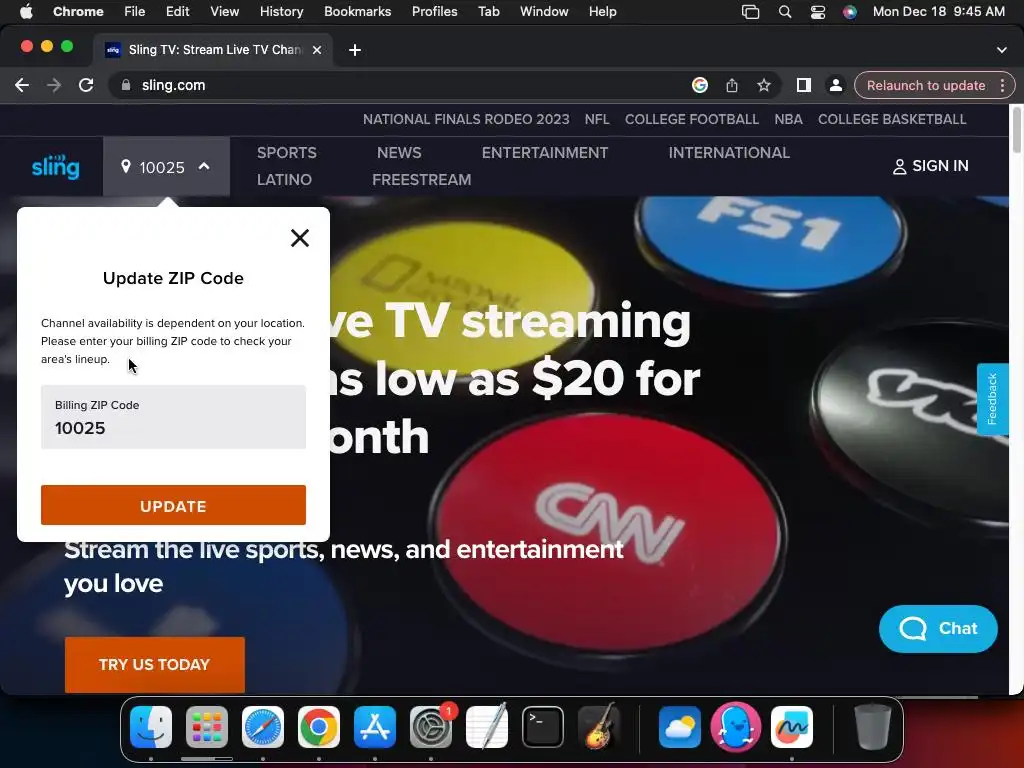
Task: Open the COLLEGE BASKETBALL link
Action: (x=892, y=120)
